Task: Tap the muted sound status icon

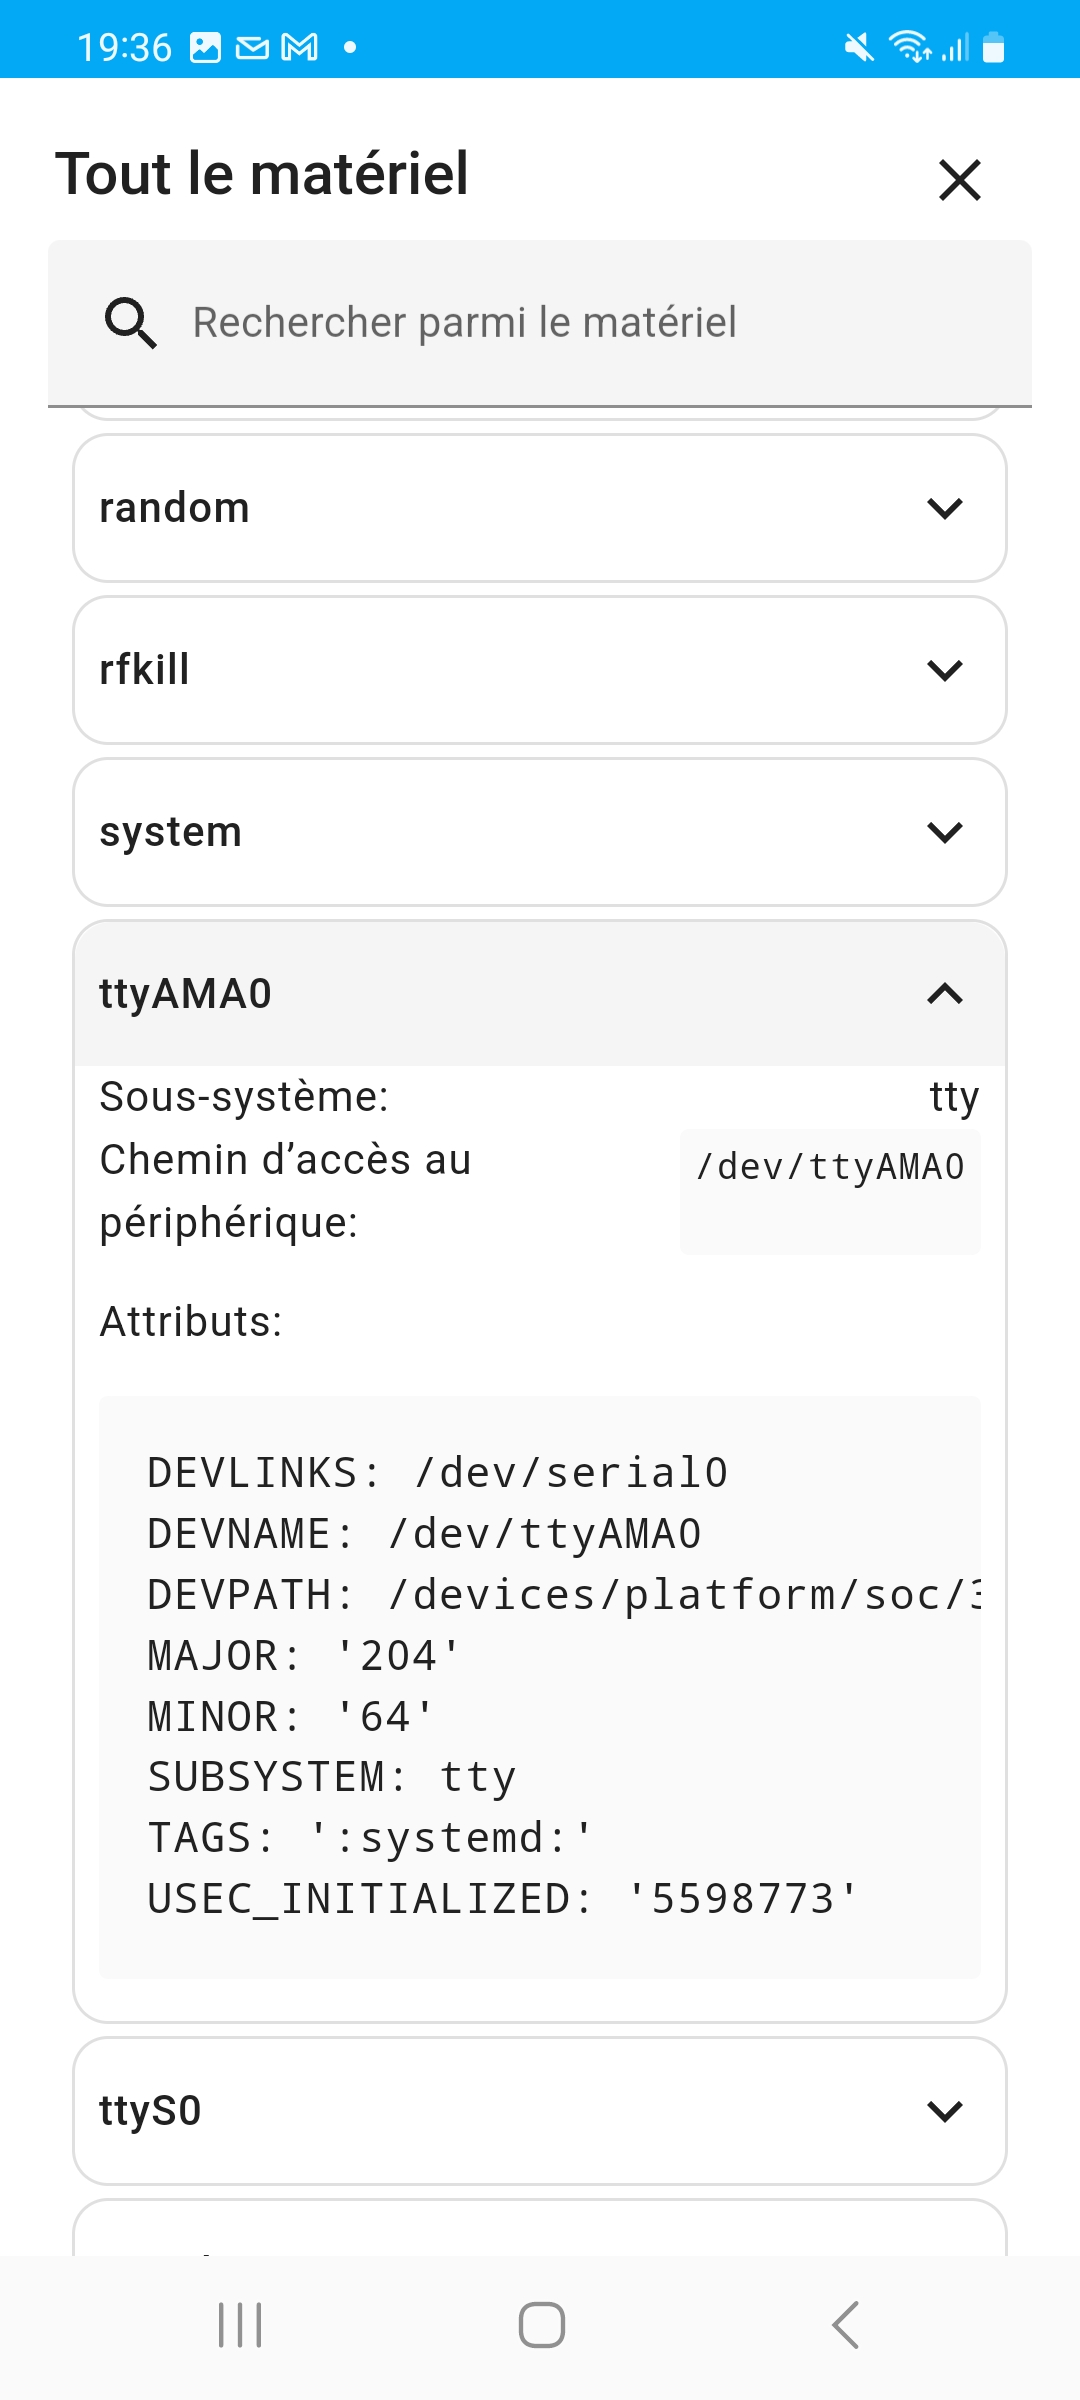Action: (x=858, y=47)
